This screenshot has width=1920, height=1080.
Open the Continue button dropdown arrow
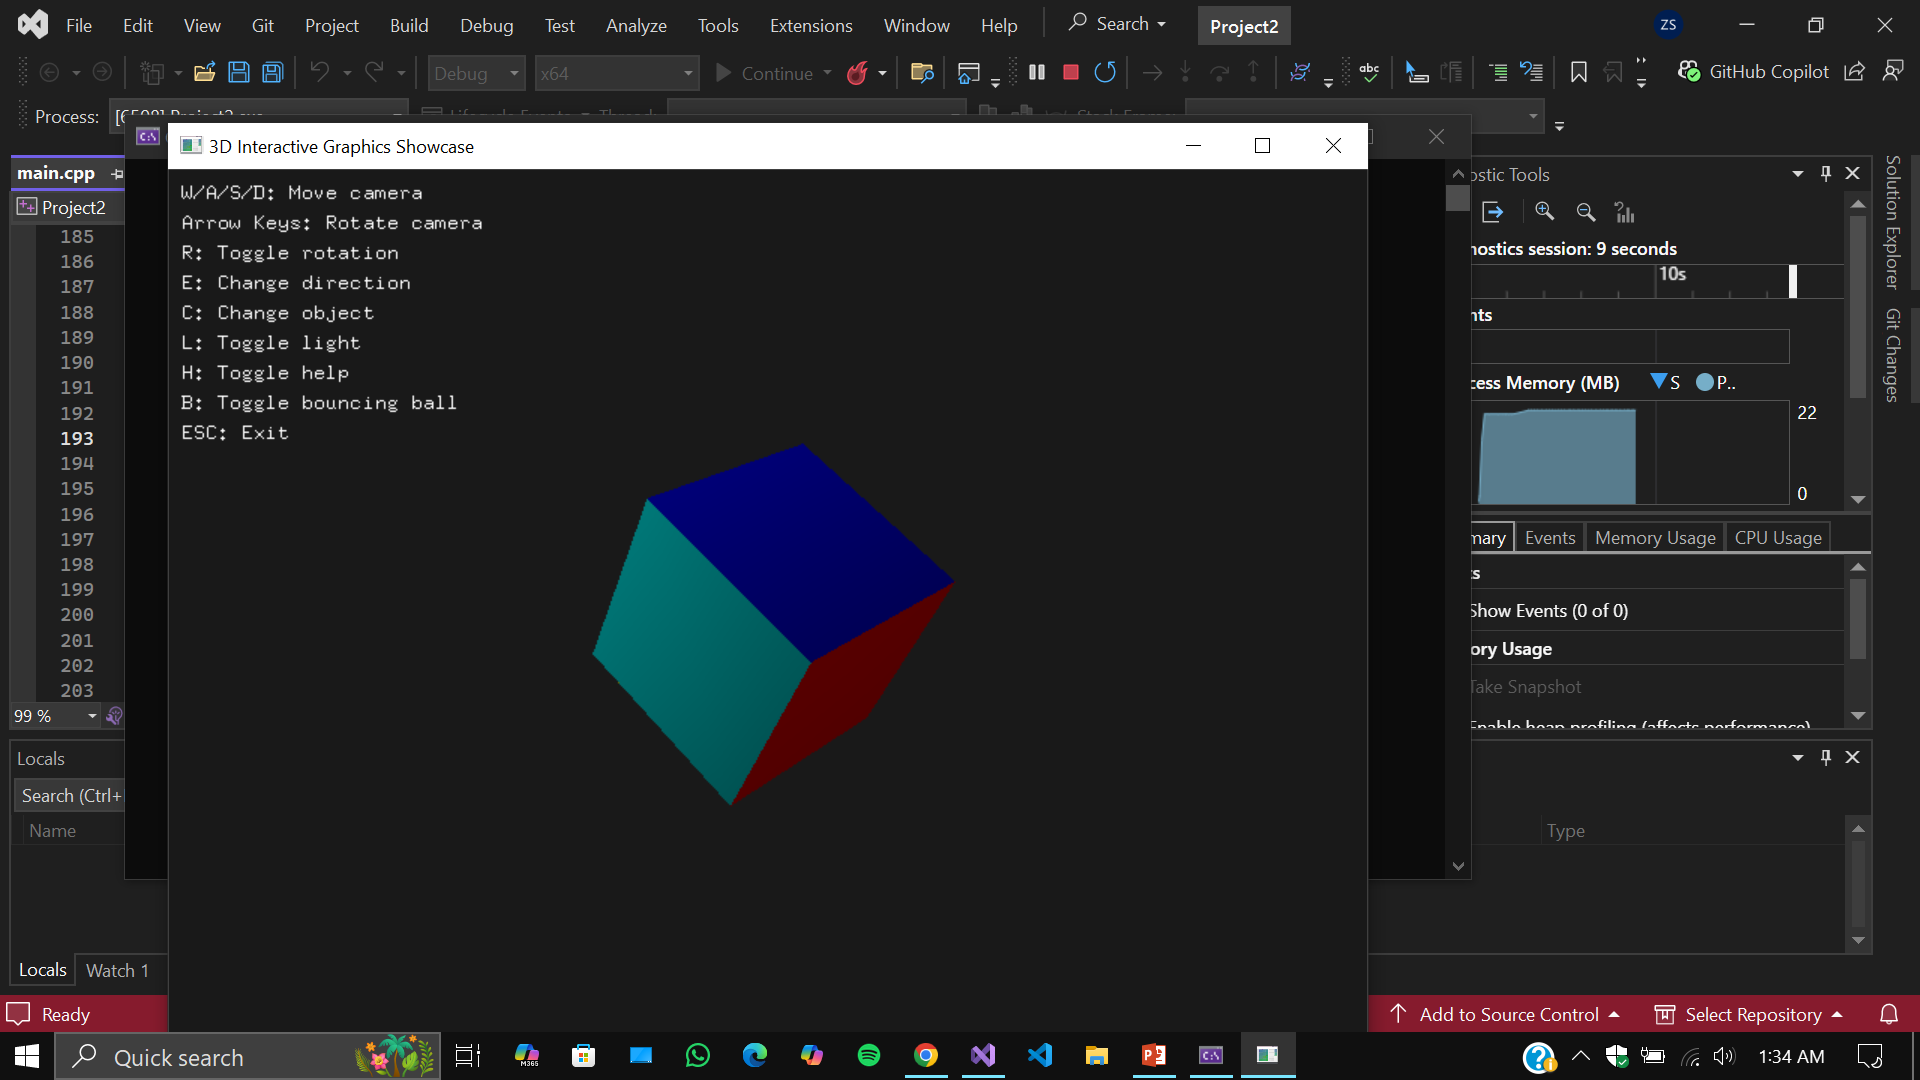(828, 73)
